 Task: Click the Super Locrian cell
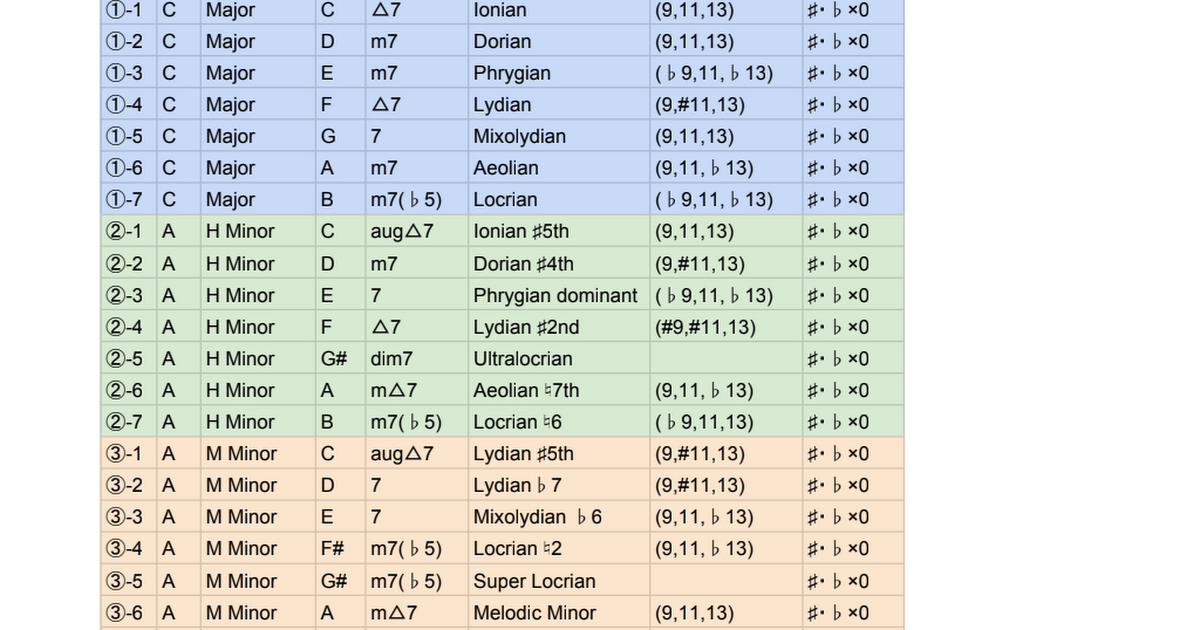557,581
